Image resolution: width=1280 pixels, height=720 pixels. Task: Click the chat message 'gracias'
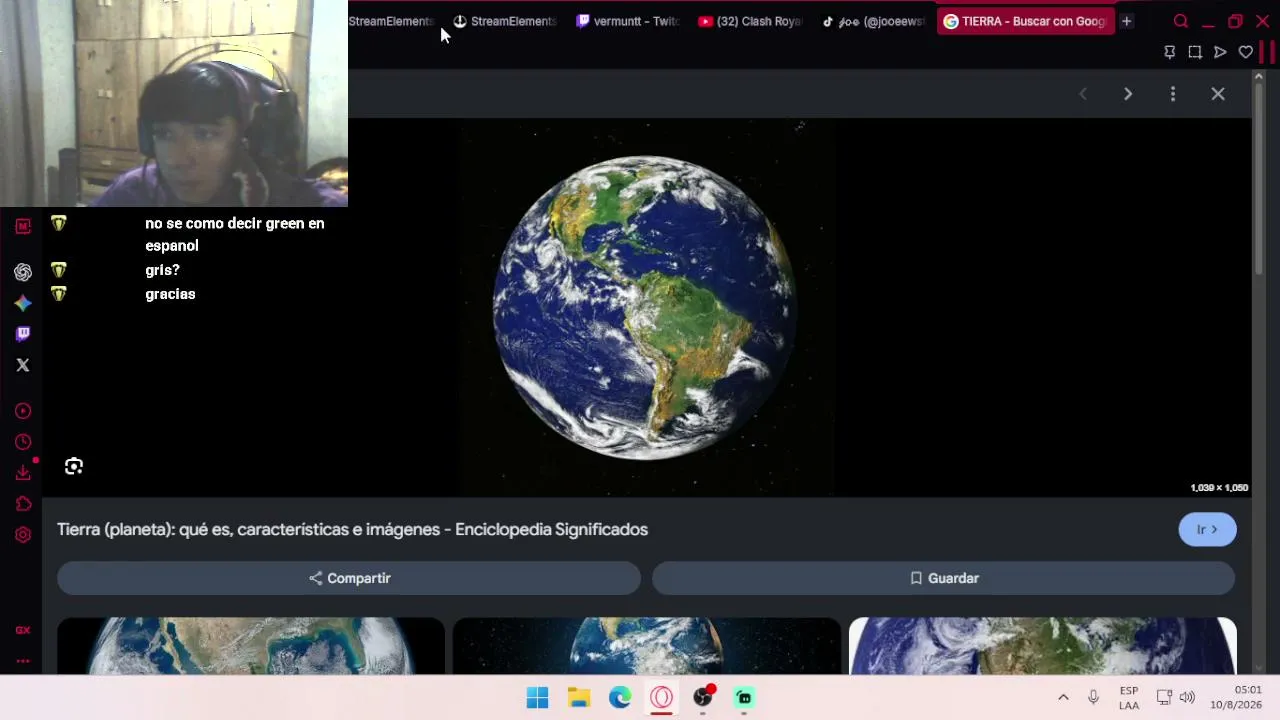(170, 294)
